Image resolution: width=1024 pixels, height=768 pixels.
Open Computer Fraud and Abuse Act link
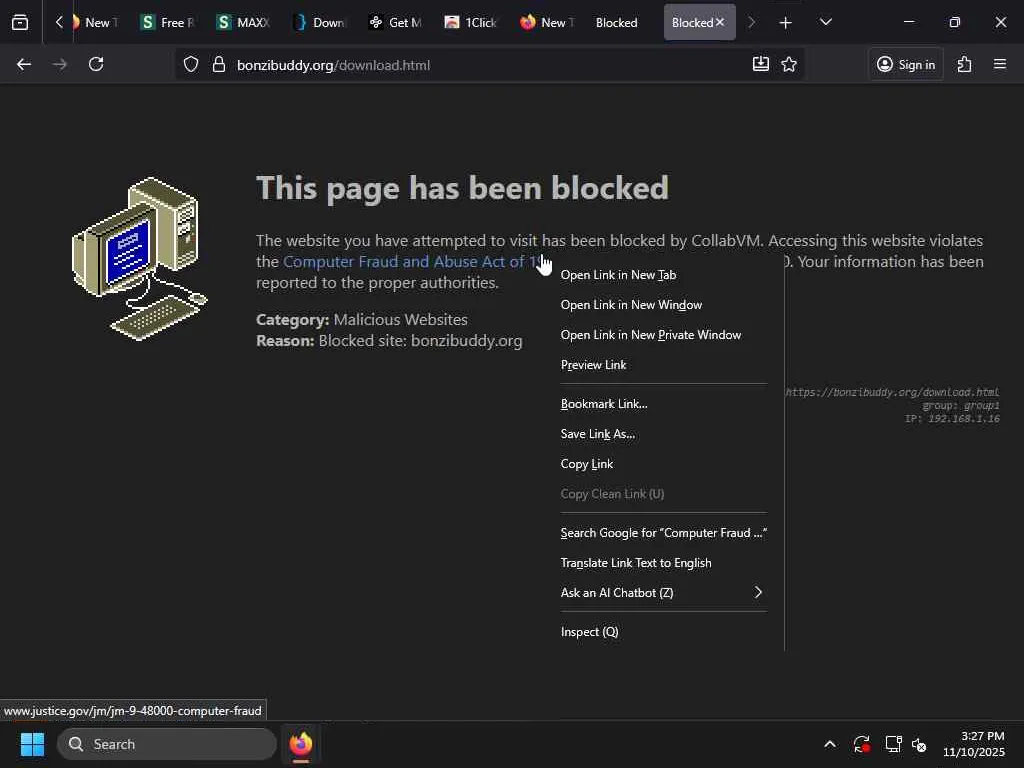pos(410,262)
